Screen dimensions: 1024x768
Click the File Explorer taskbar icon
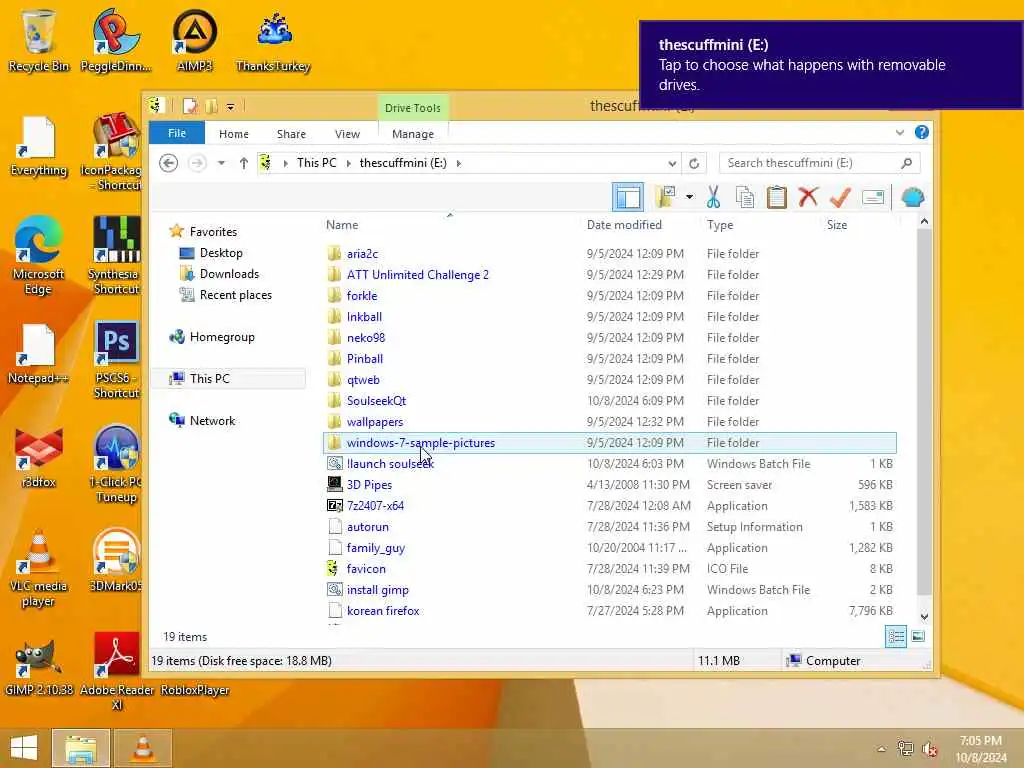80,748
